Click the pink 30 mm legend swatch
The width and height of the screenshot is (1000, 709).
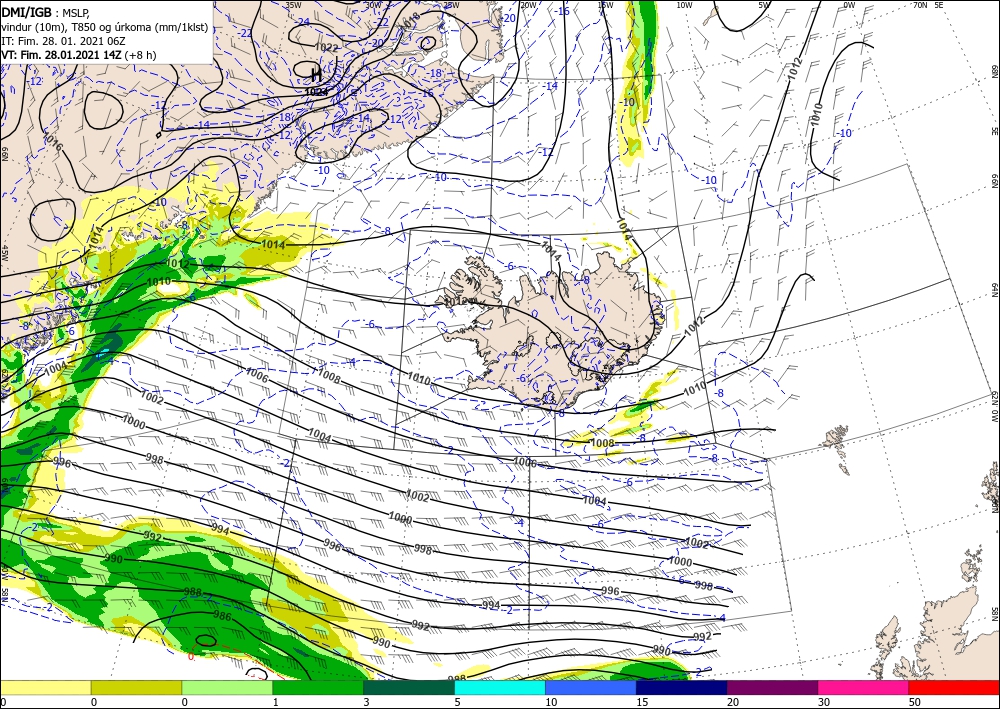tap(864, 687)
